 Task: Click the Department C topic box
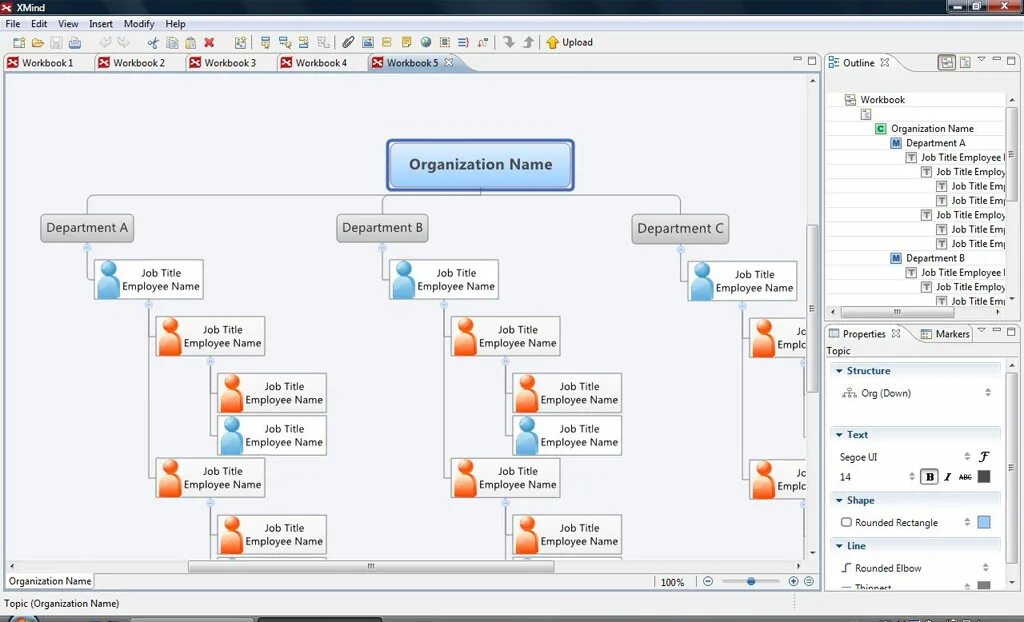pos(680,229)
